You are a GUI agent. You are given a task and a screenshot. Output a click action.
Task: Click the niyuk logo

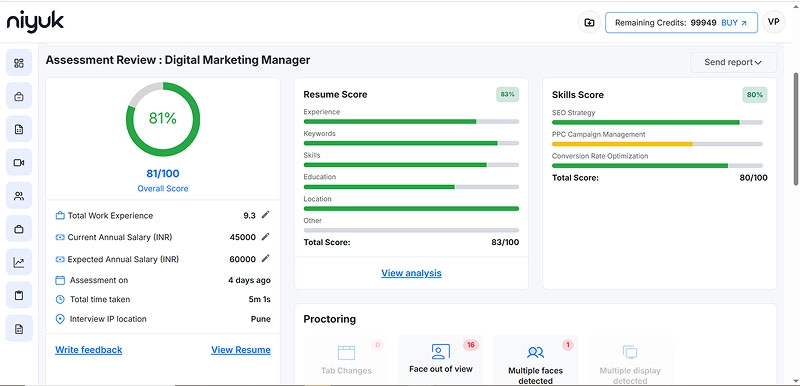click(x=35, y=22)
